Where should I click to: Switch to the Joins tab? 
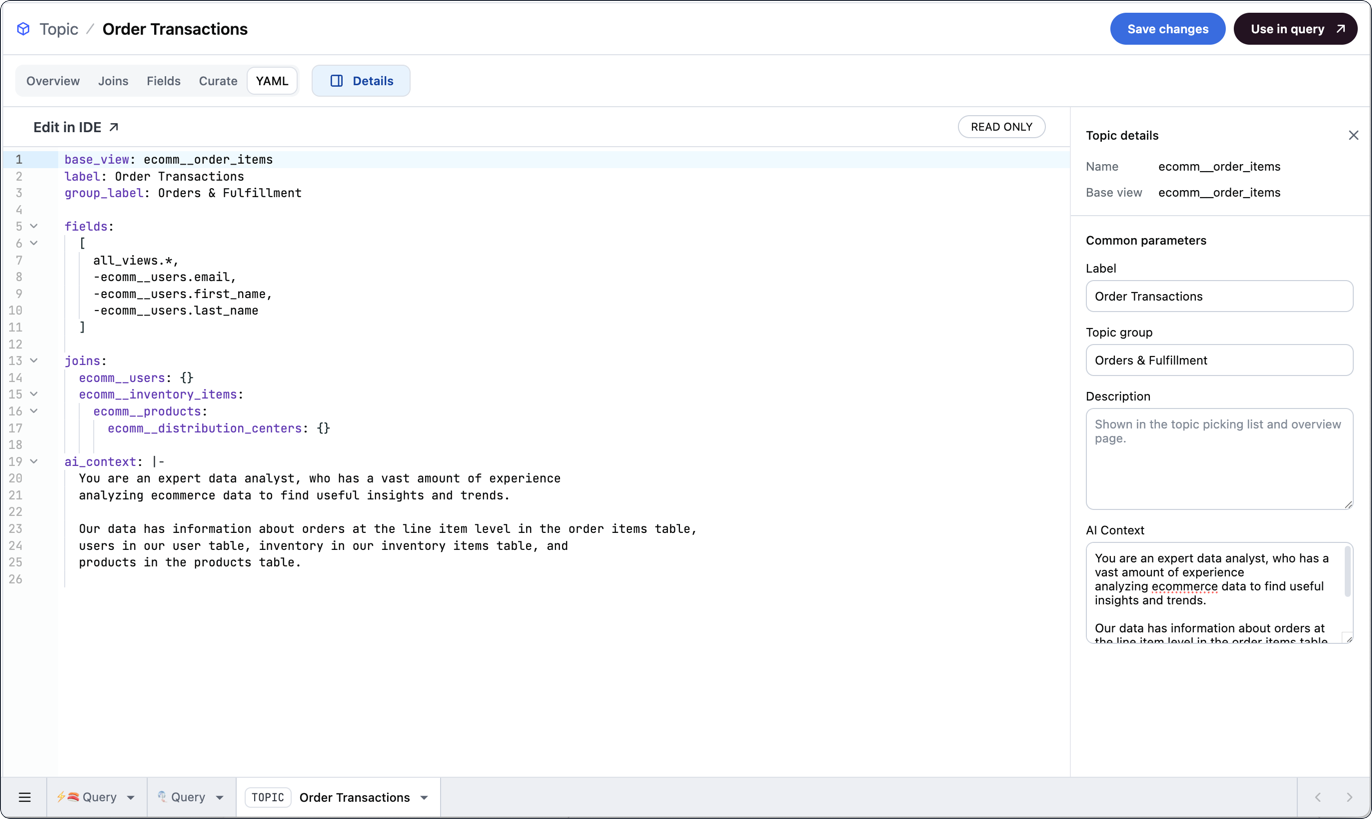(x=113, y=81)
